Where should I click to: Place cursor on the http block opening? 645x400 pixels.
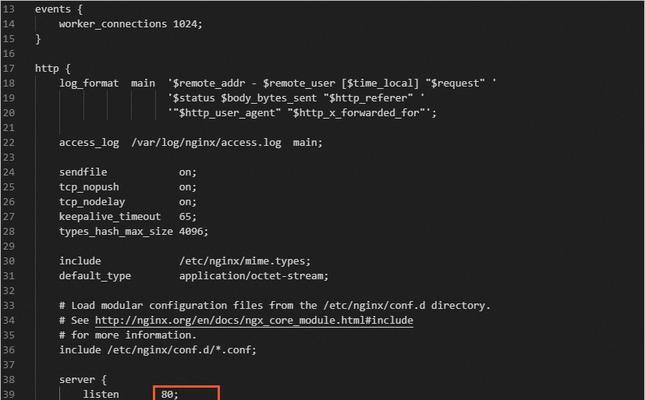coord(53,69)
